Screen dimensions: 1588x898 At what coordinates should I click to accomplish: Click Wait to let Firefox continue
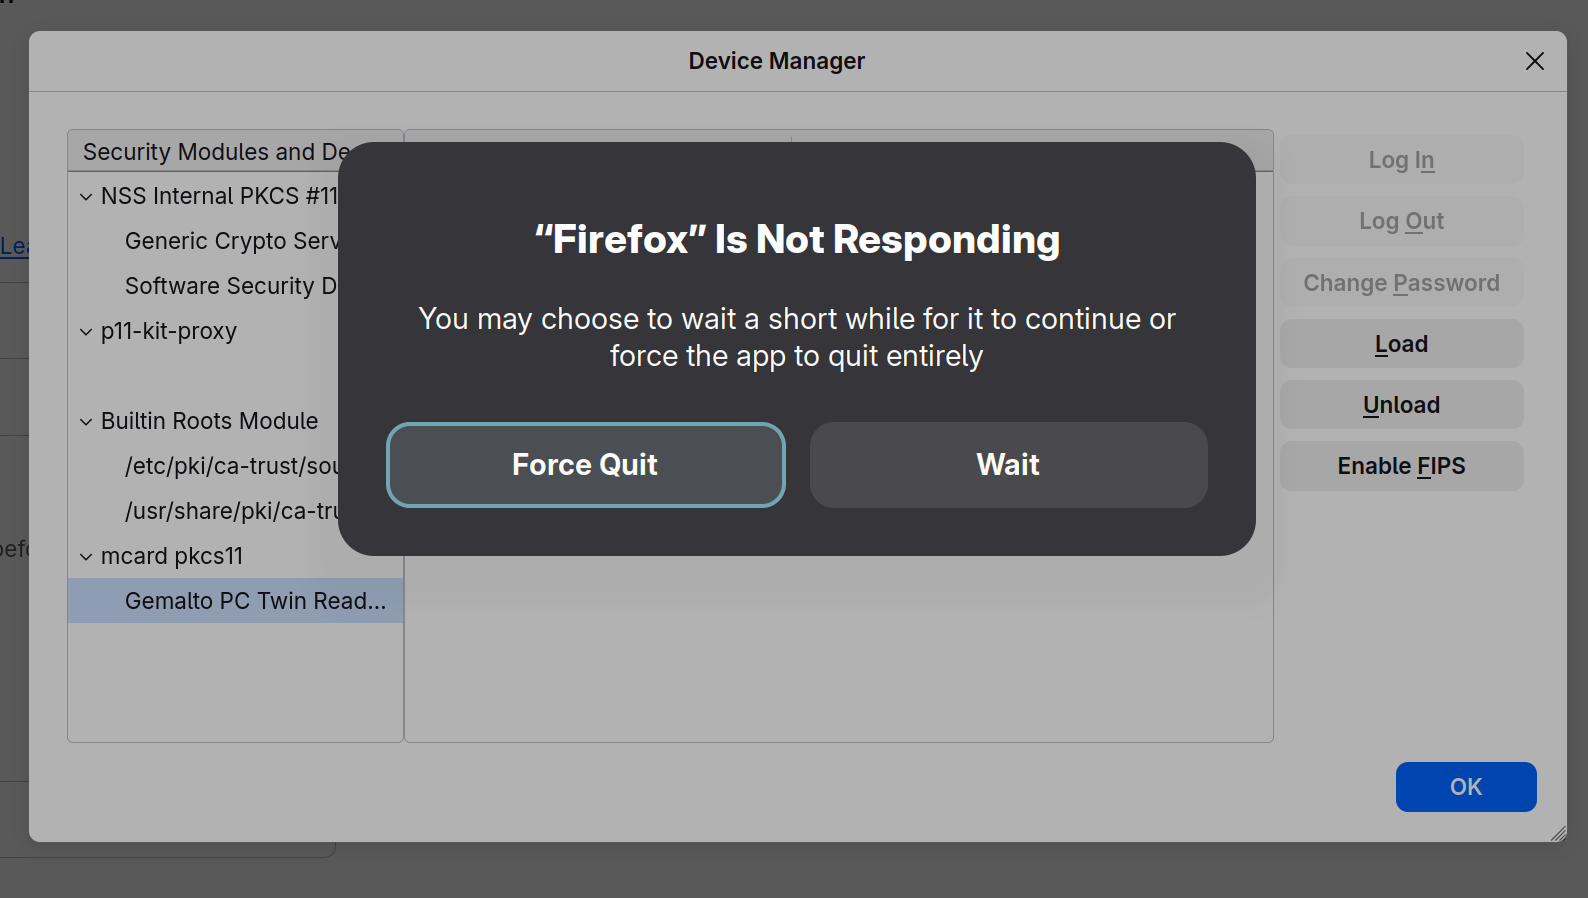(1007, 465)
